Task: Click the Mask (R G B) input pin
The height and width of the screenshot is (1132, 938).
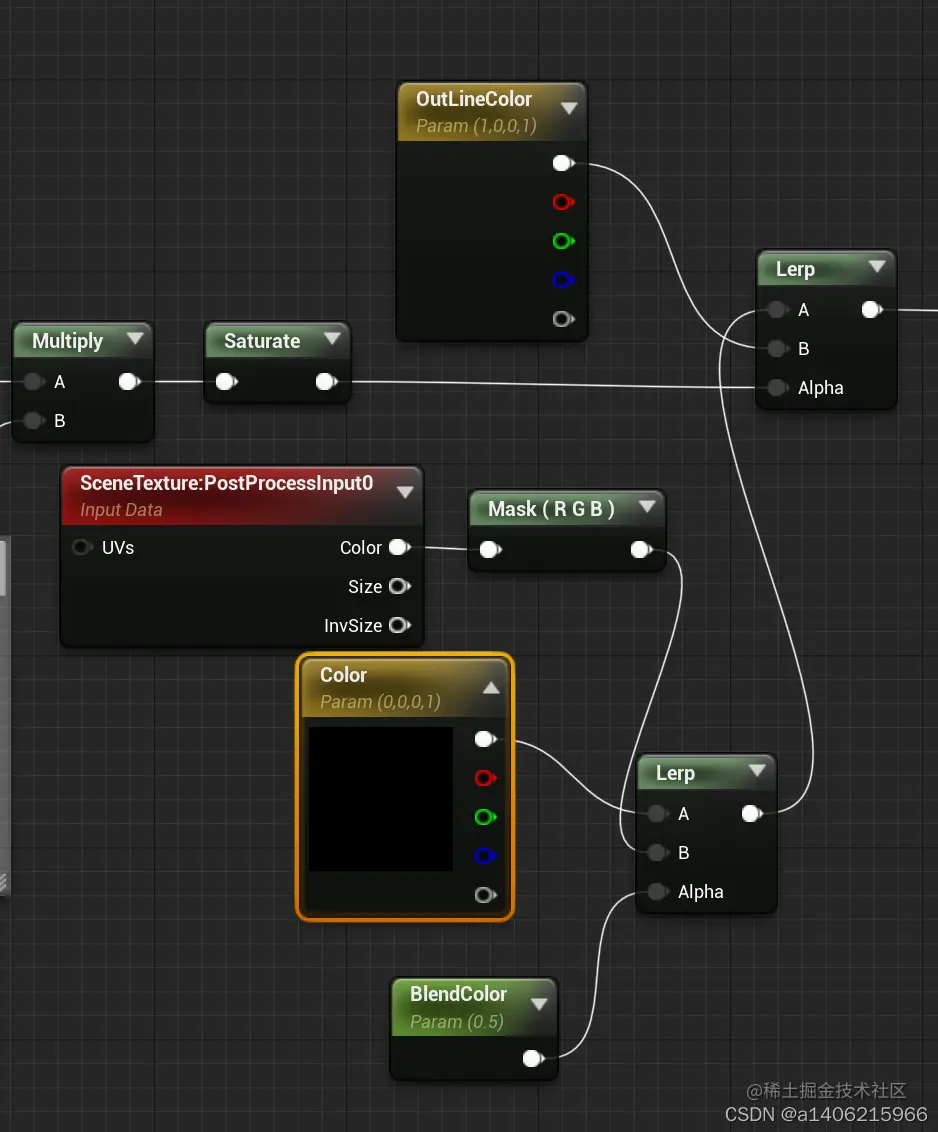Action: click(490, 550)
